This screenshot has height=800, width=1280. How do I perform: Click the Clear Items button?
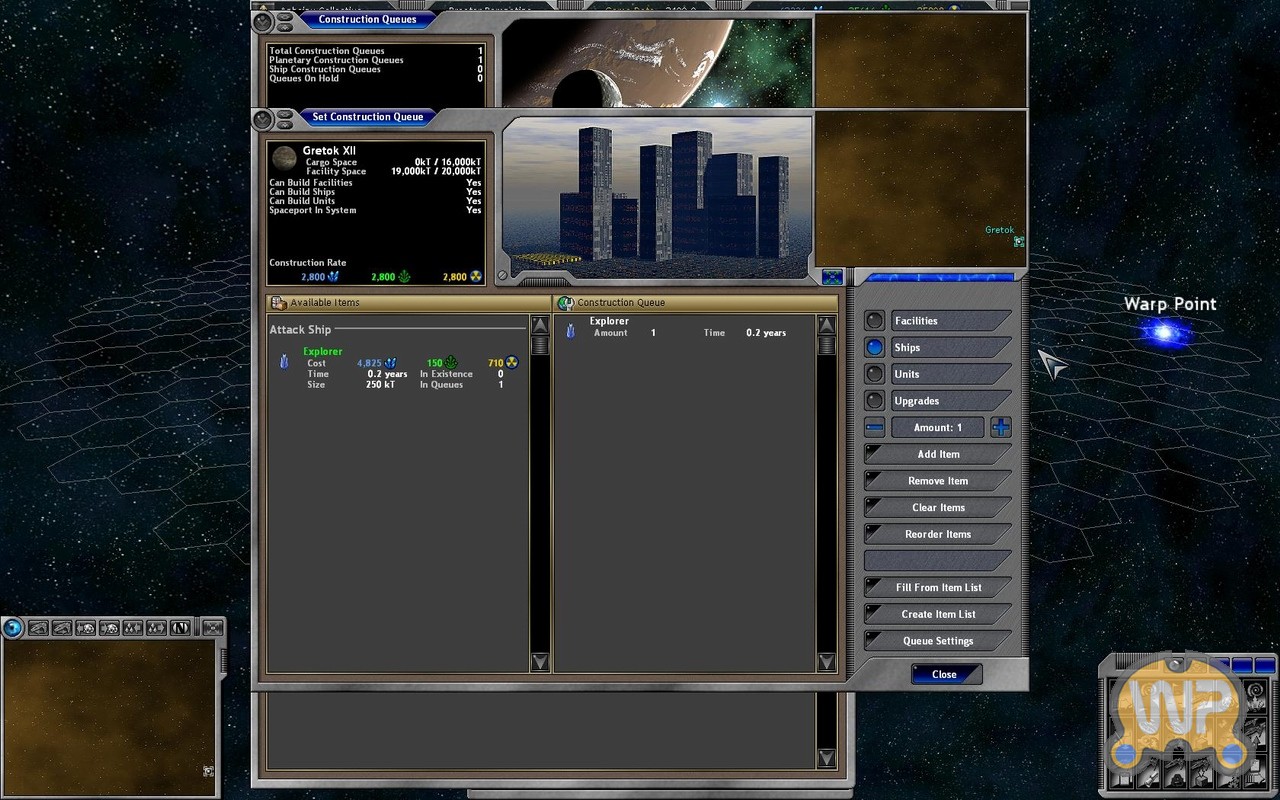pyautogui.click(x=937, y=508)
